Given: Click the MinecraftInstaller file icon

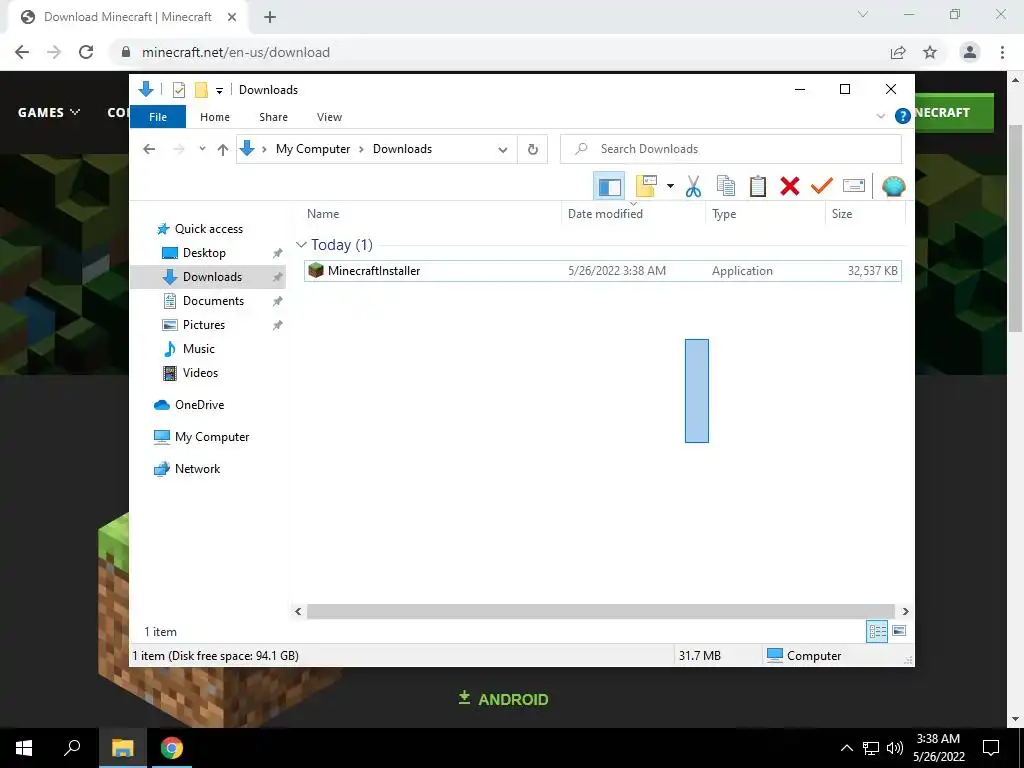Looking at the screenshot, I should [x=316, y=270].
